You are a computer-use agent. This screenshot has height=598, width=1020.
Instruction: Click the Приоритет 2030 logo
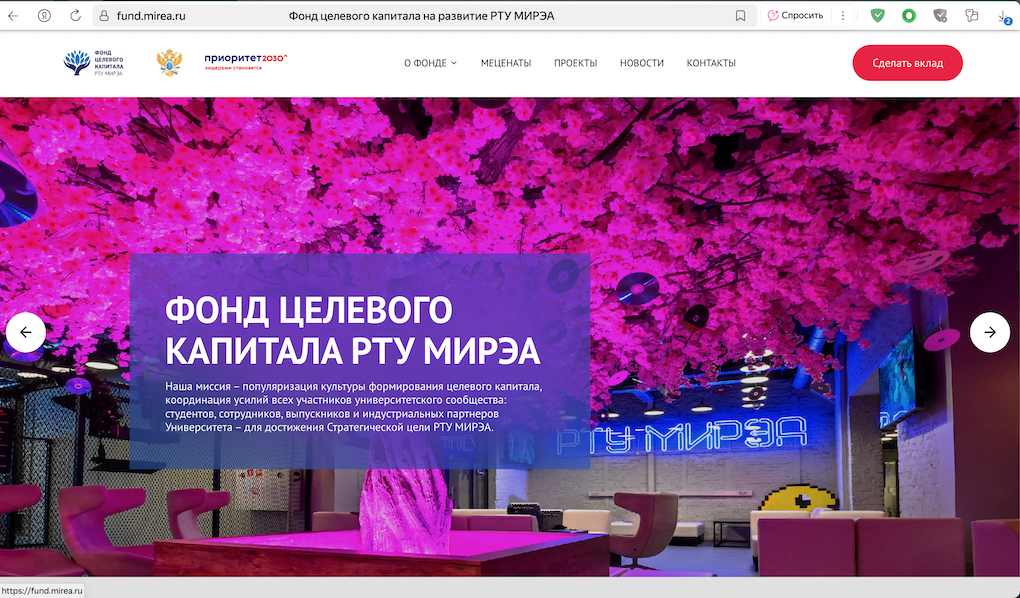pos(245,61)
